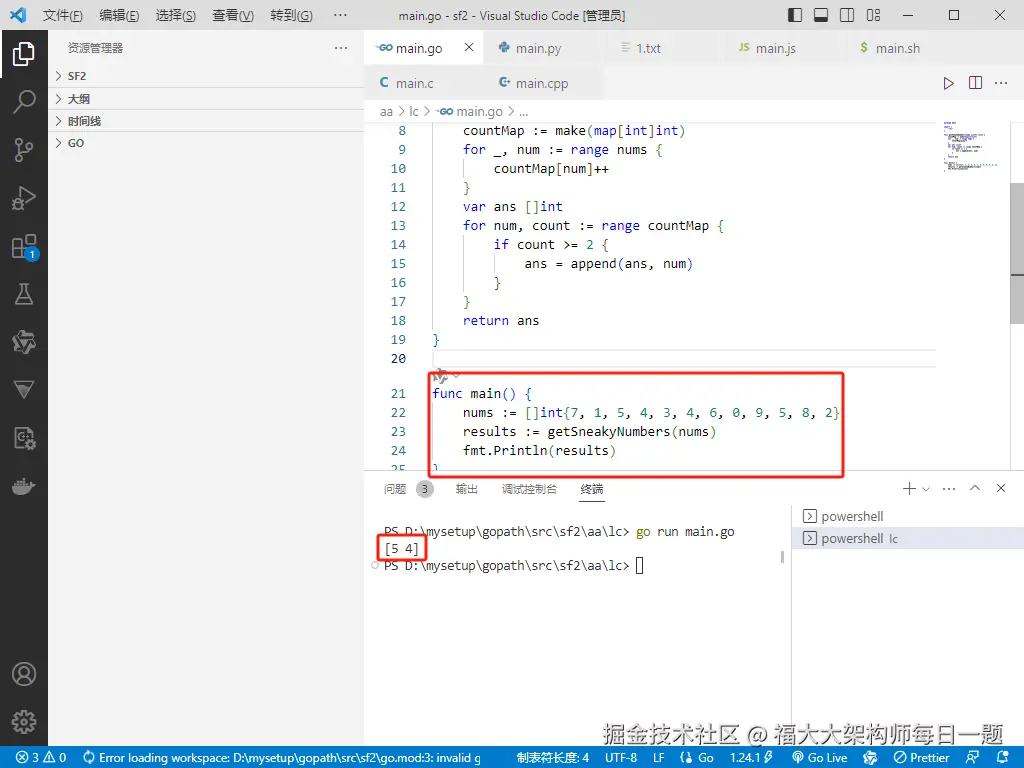This screenshot has width=1024, height=768.
Task: Change LF end of line sequence
Action: [659, 758]
